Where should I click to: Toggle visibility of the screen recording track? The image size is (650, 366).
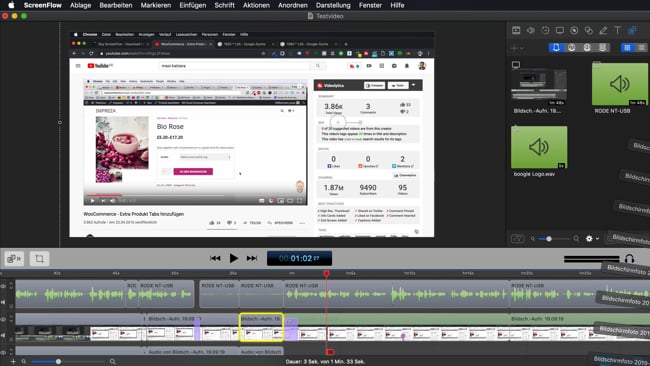[3, 319]
